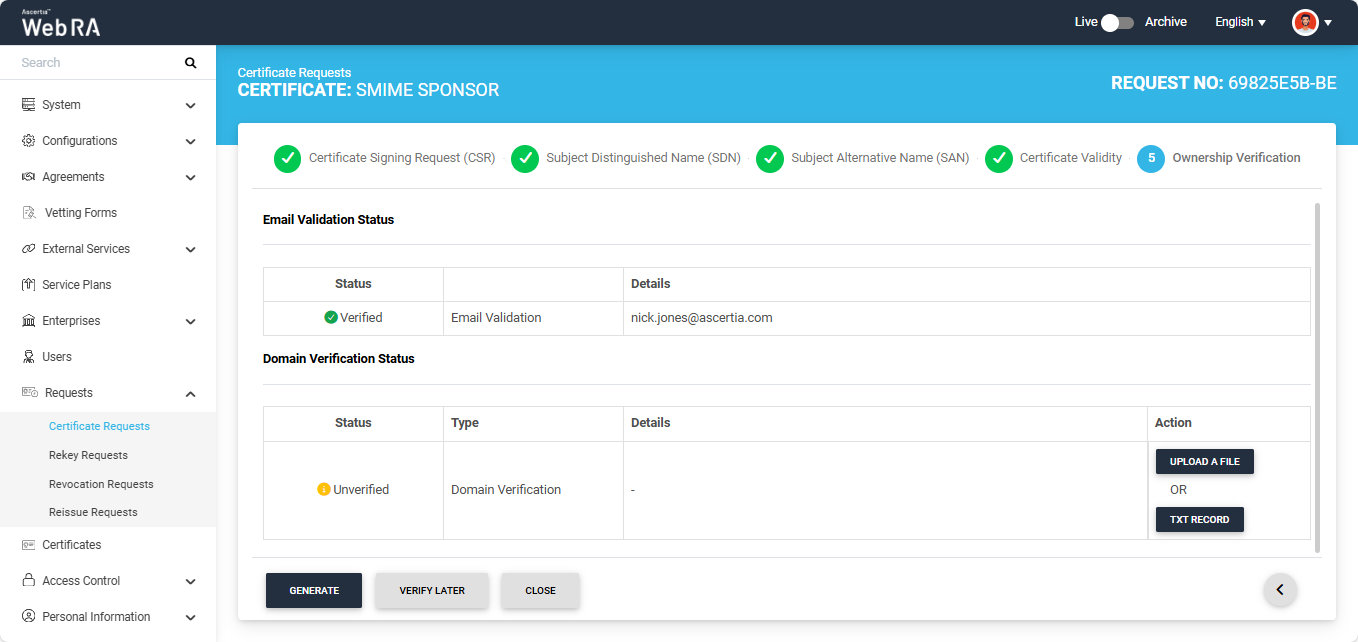1358x642 pixels.
Task: Click the Upload a File button
Action: 1204,462
